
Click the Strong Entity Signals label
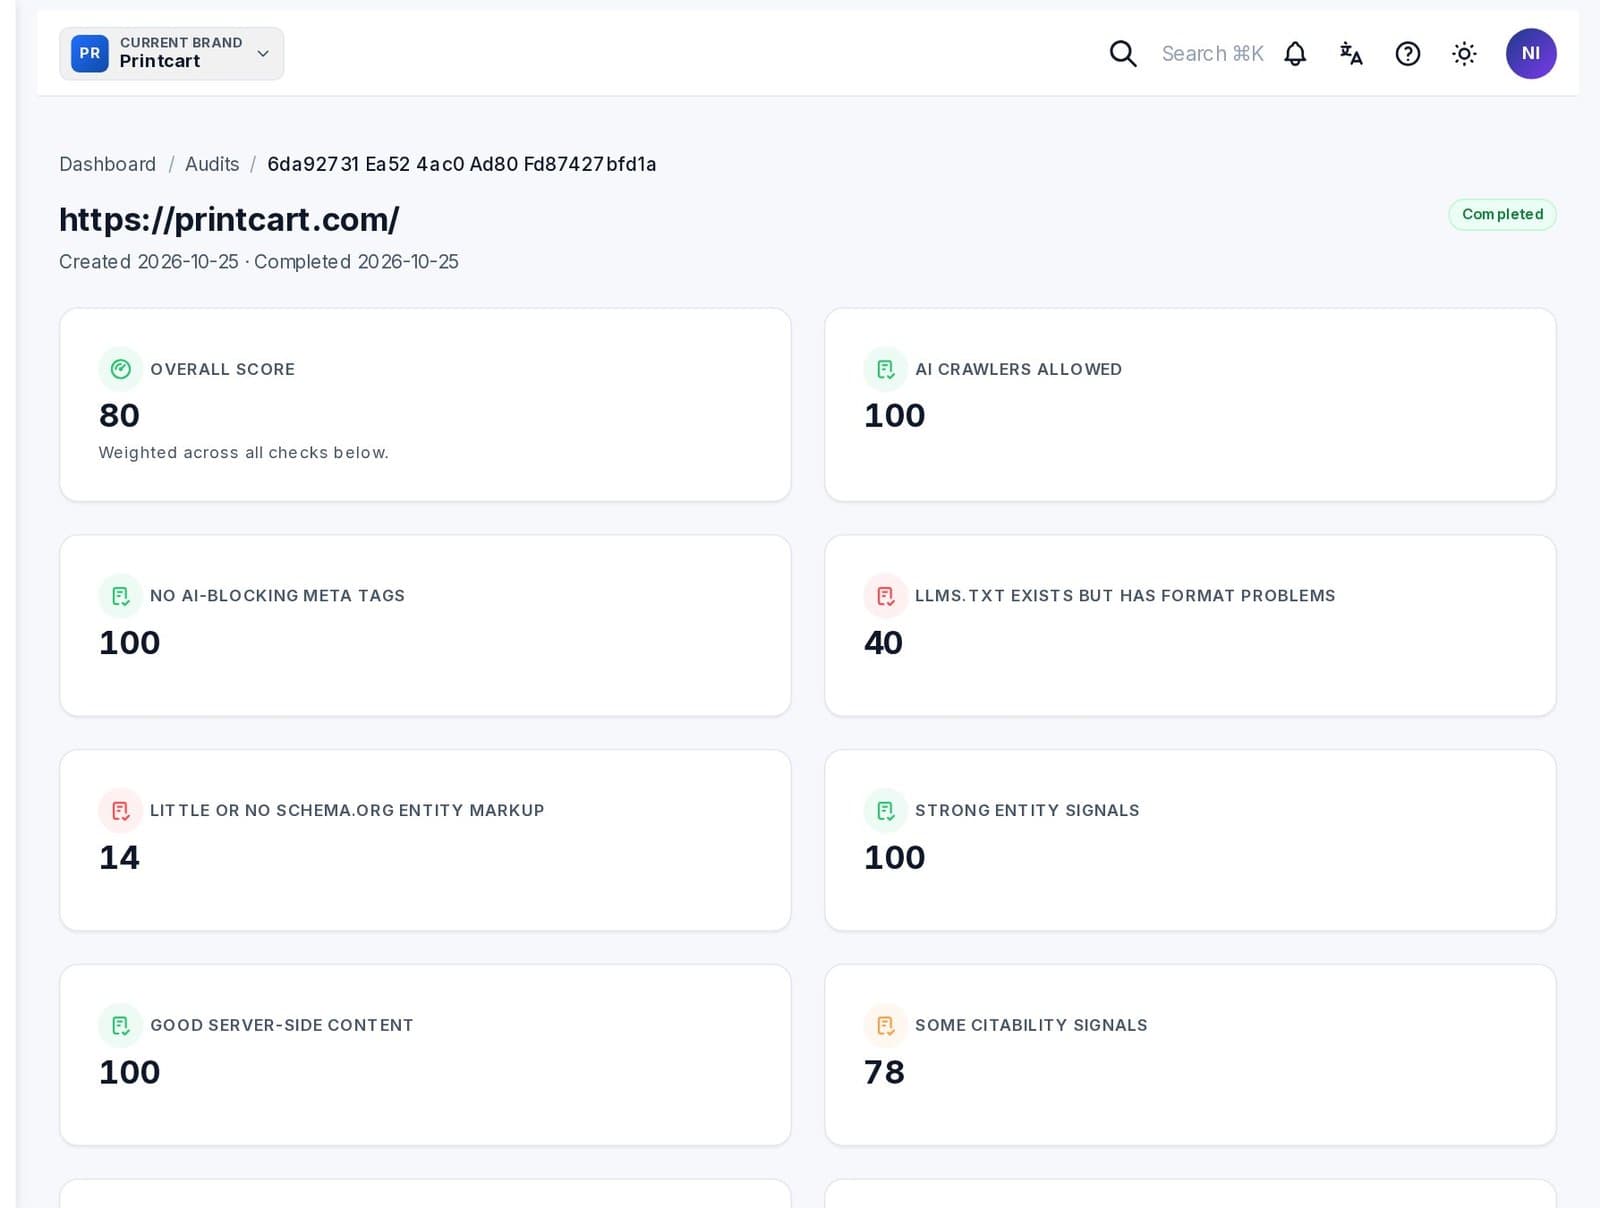tap(1027, 811)
